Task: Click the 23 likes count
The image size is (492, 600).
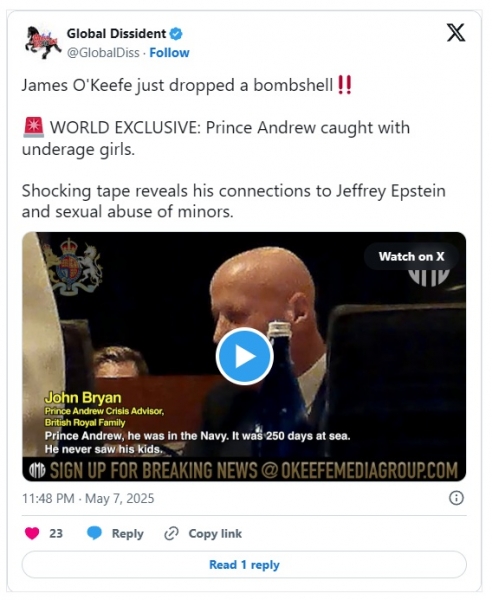Action: click(56, 533)
